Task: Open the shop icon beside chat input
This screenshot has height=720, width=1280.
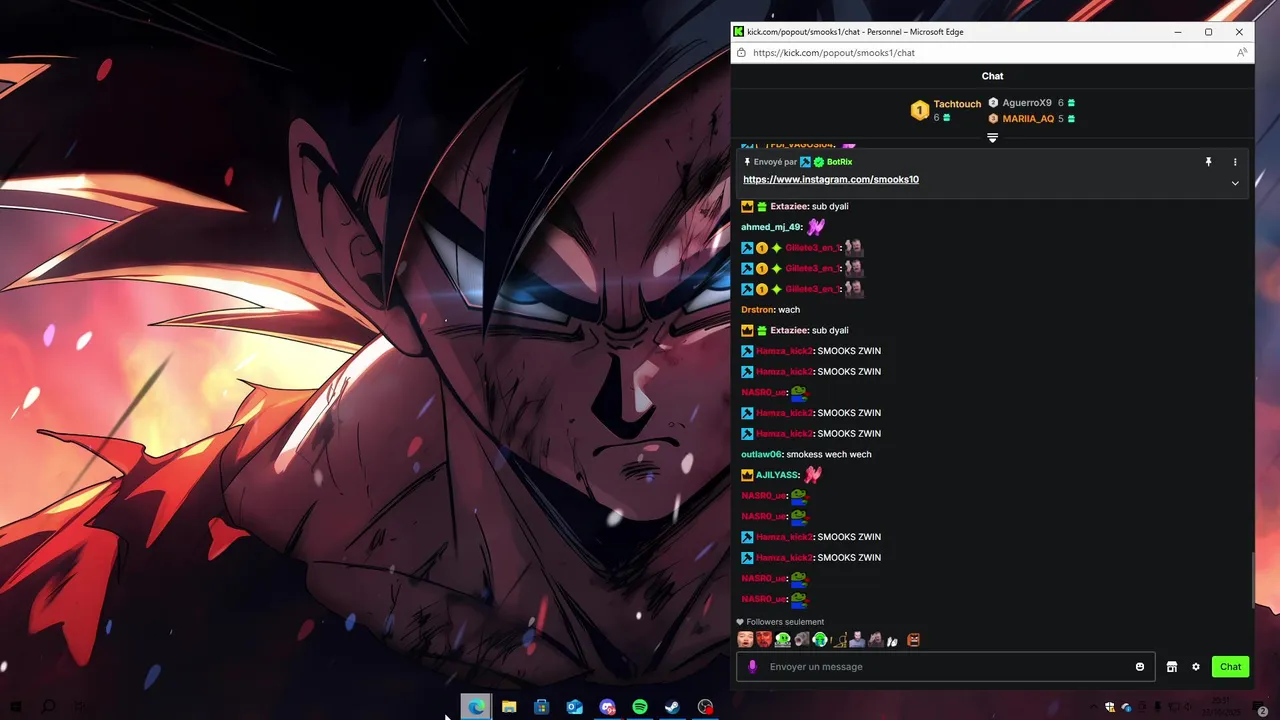Action: [1172, 667]
